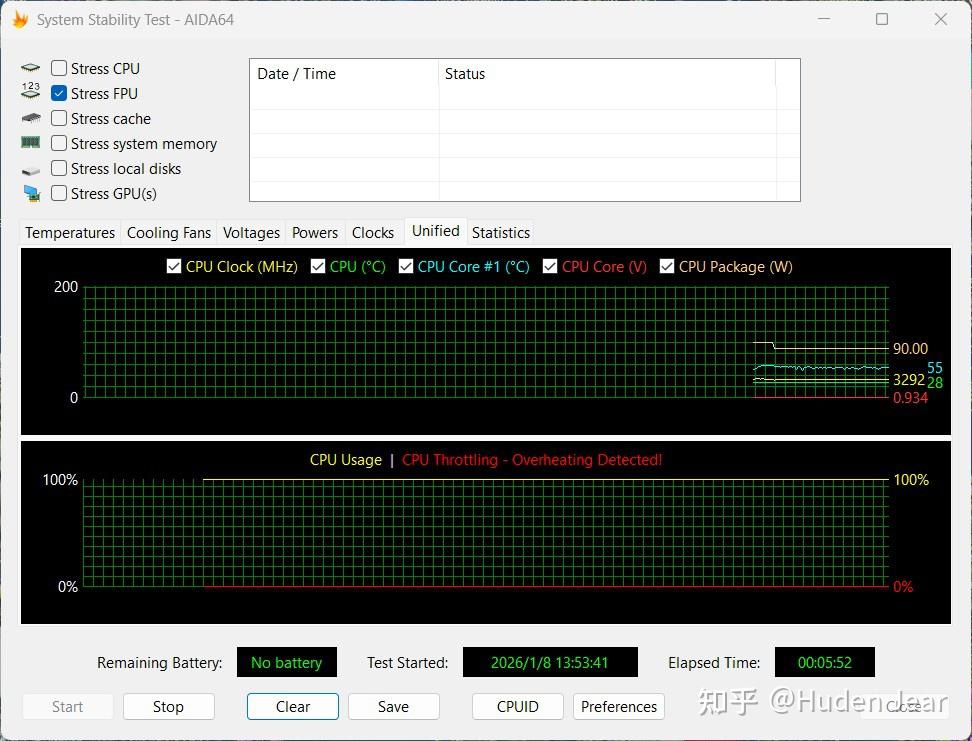Untick the CPU Core (V) checkbox
Screen dimensions: 972x741
(550, 266)
